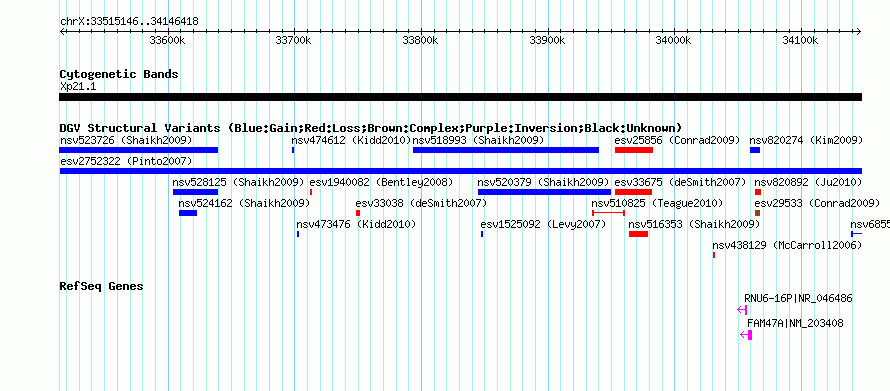Click the nsv820892 (Ju2010) label
The height and width of the screenshot is (391, 890).
point(808,182)
